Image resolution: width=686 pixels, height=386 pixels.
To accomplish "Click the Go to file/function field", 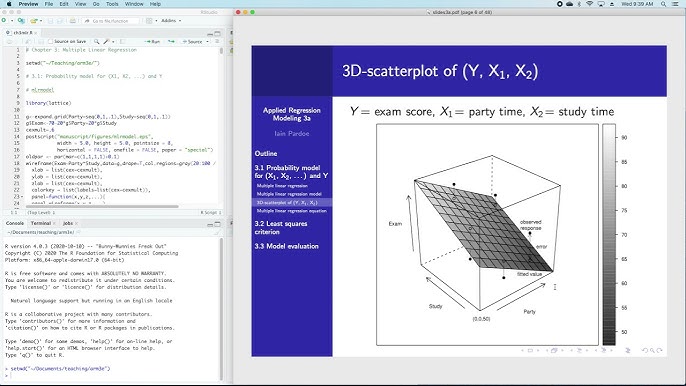I will coord(111,21).
